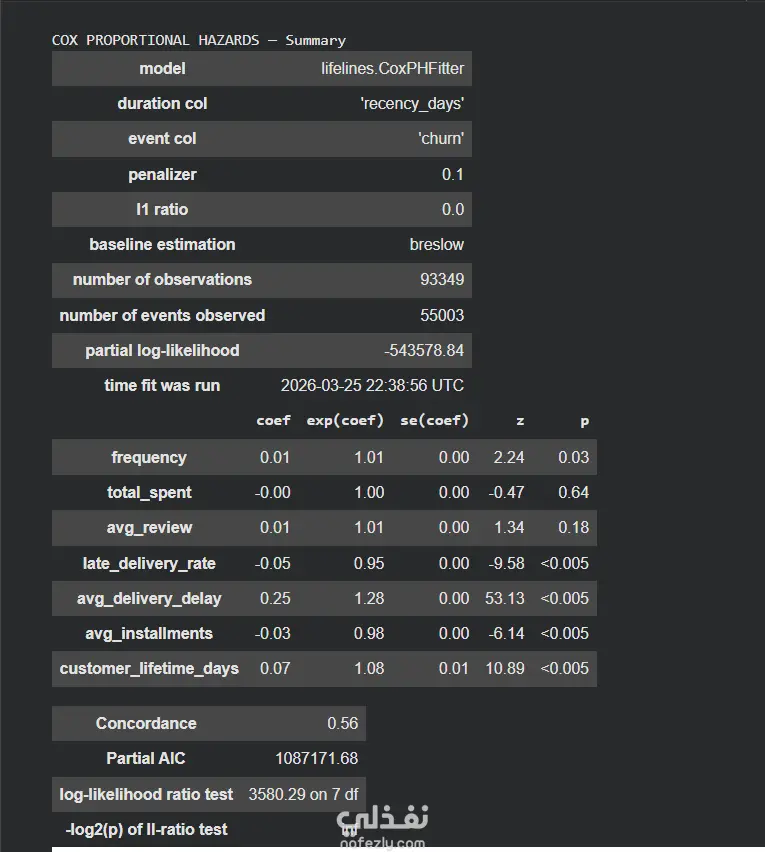This screenshot has height=852, width=765.
Task: Click the lifelines.CoxPHFitter model value
Action: [392, 68]
